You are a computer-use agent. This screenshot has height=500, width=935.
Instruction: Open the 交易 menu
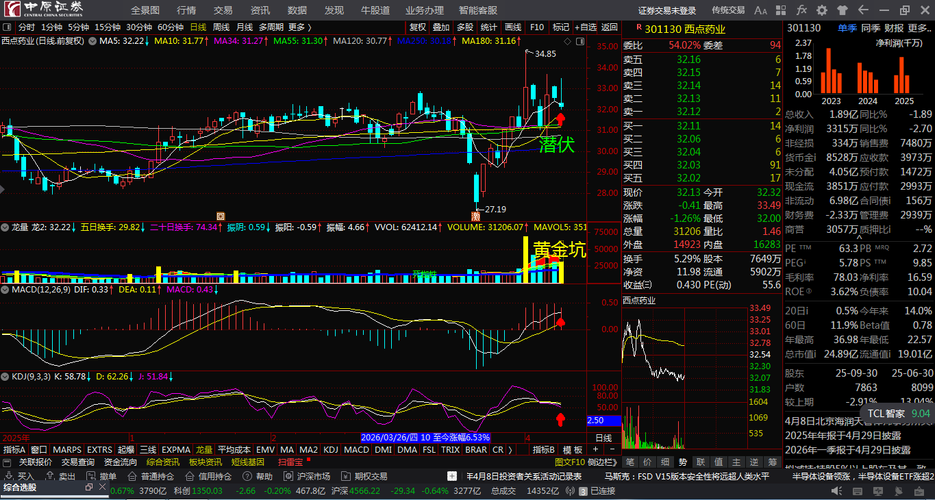pos(223,10)
